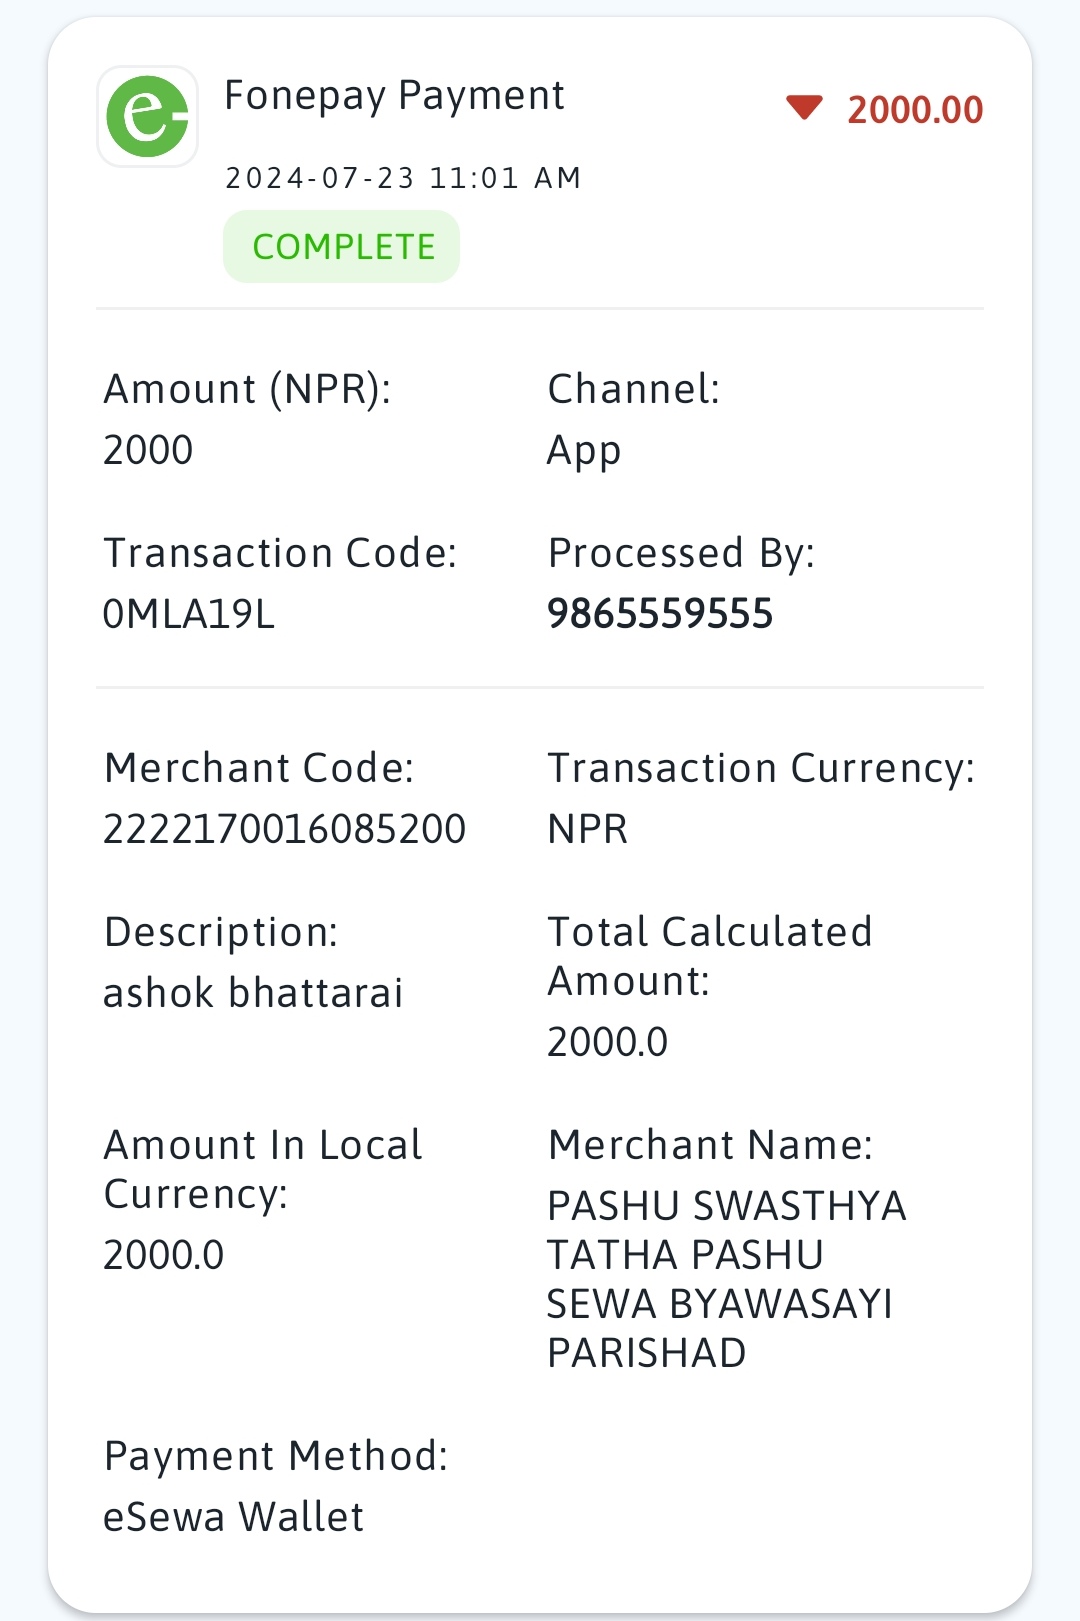
Task: Tap the Transaction Code label
Action: 280,553
